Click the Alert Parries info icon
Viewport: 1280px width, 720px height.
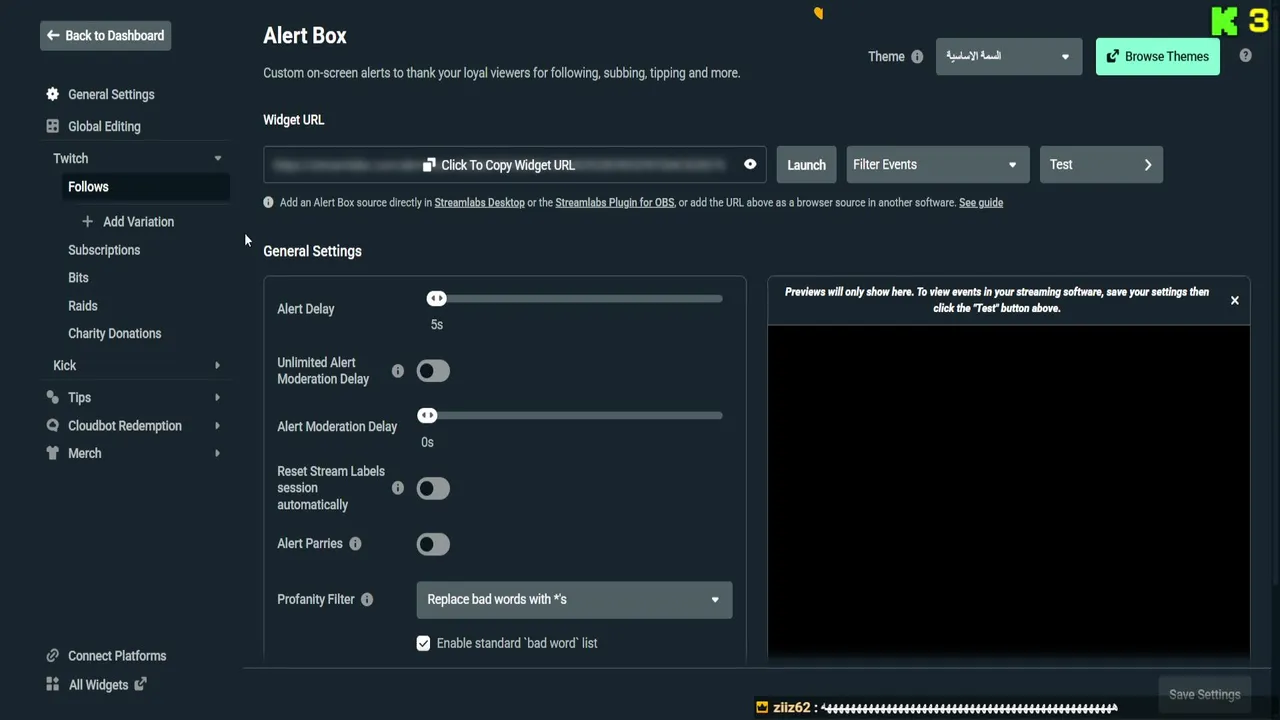pos(355,544)
